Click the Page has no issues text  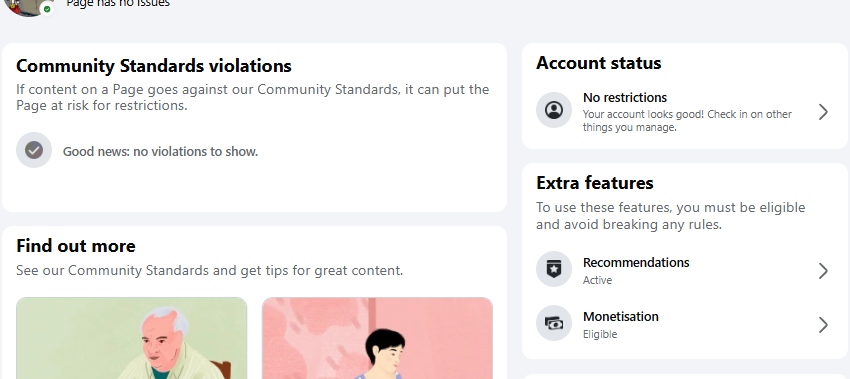coord(118,4)
